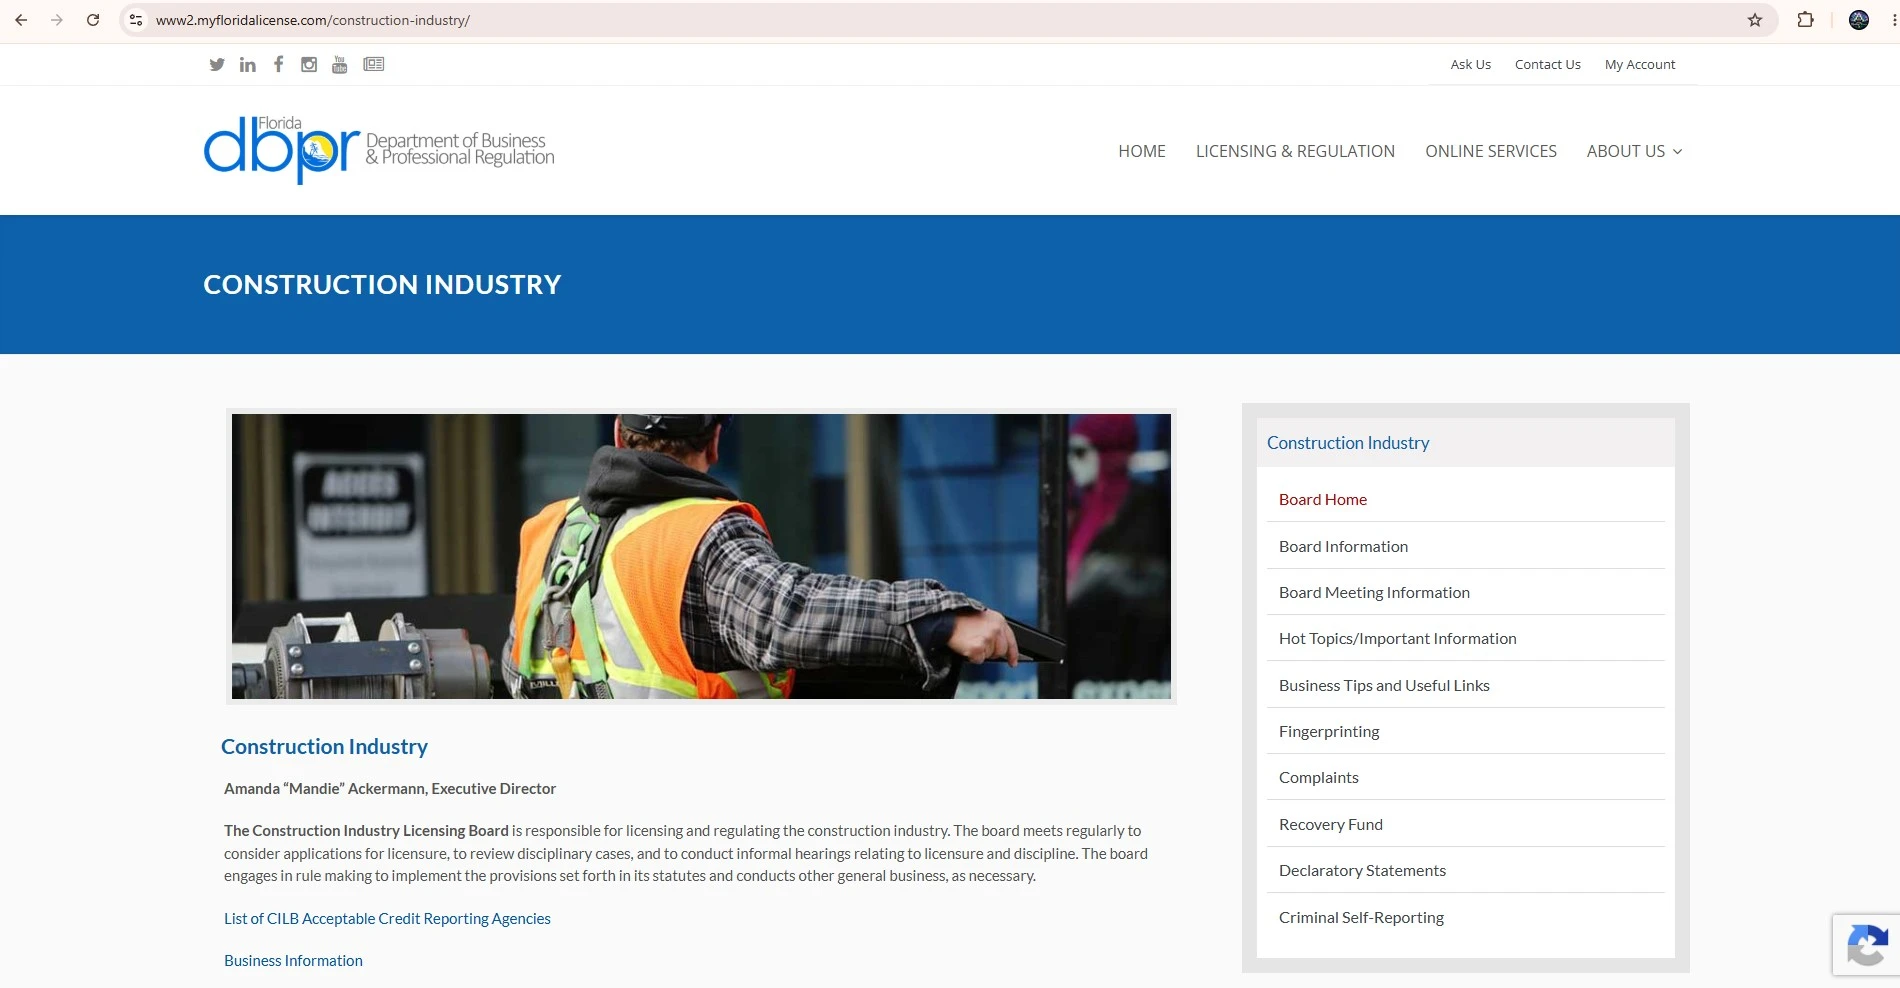
Task: Reload the page with the refresh icon
Action: click(93, 20)
